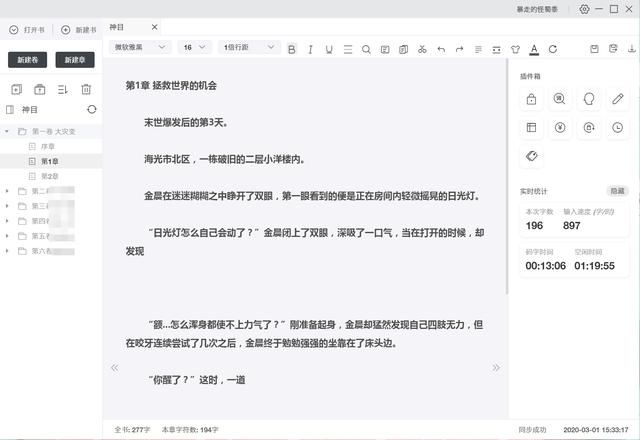This screenshot has width=640, height=440.
Task: Open the lock plugin in 插件箱
Action: 531,99
